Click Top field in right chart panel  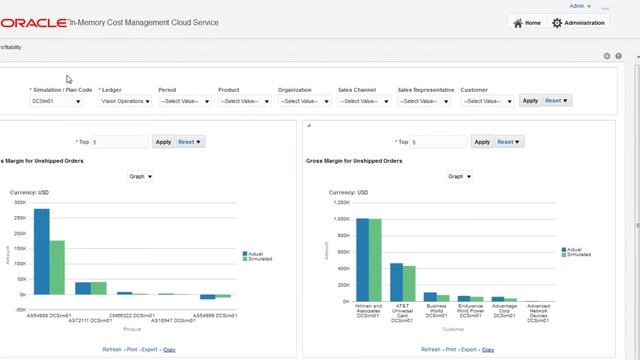click(438, 142)
